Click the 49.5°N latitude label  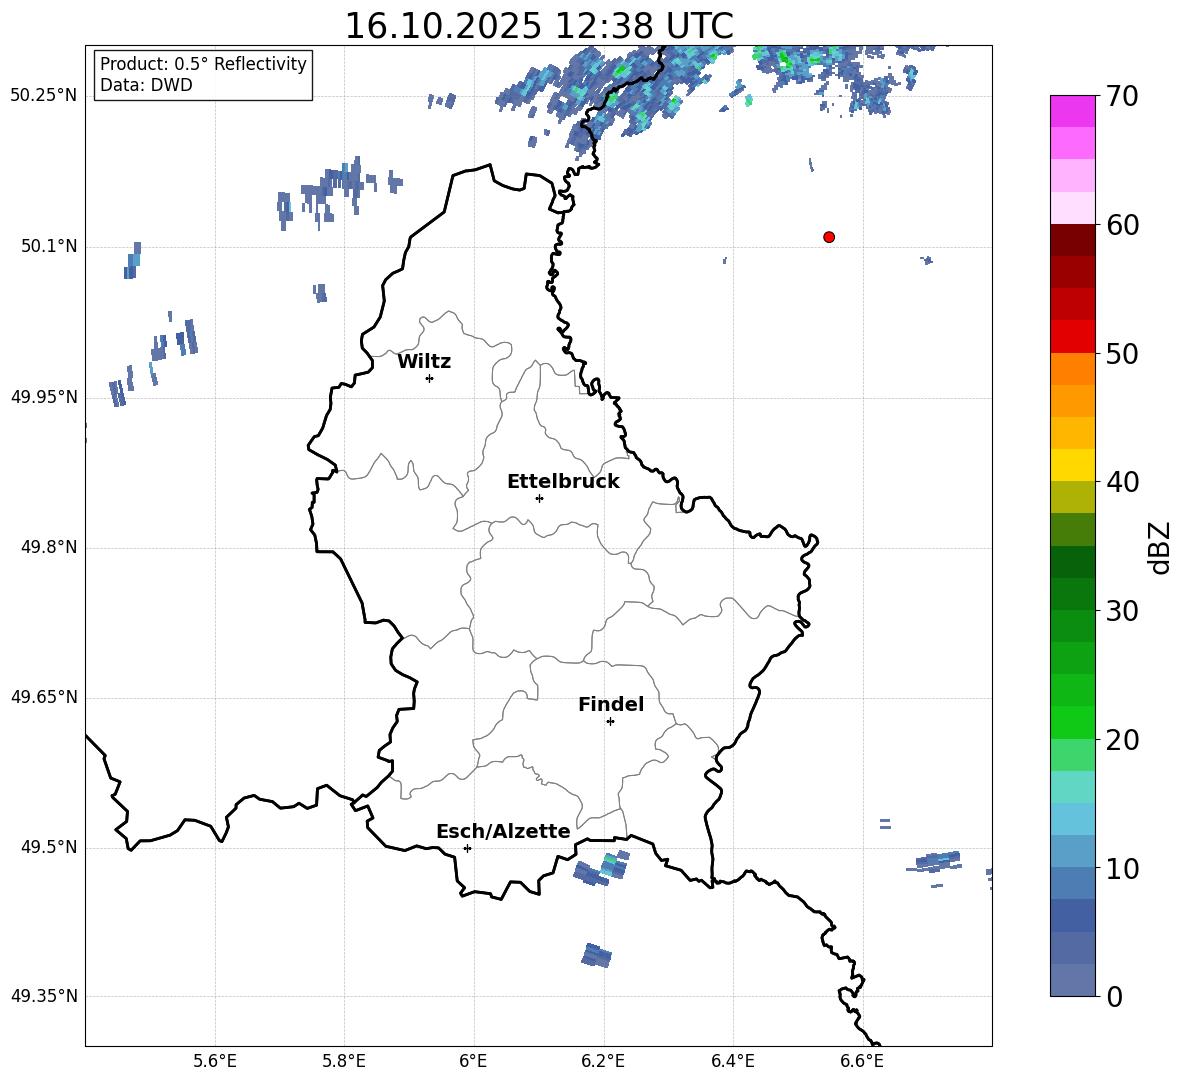click(49, 848)
